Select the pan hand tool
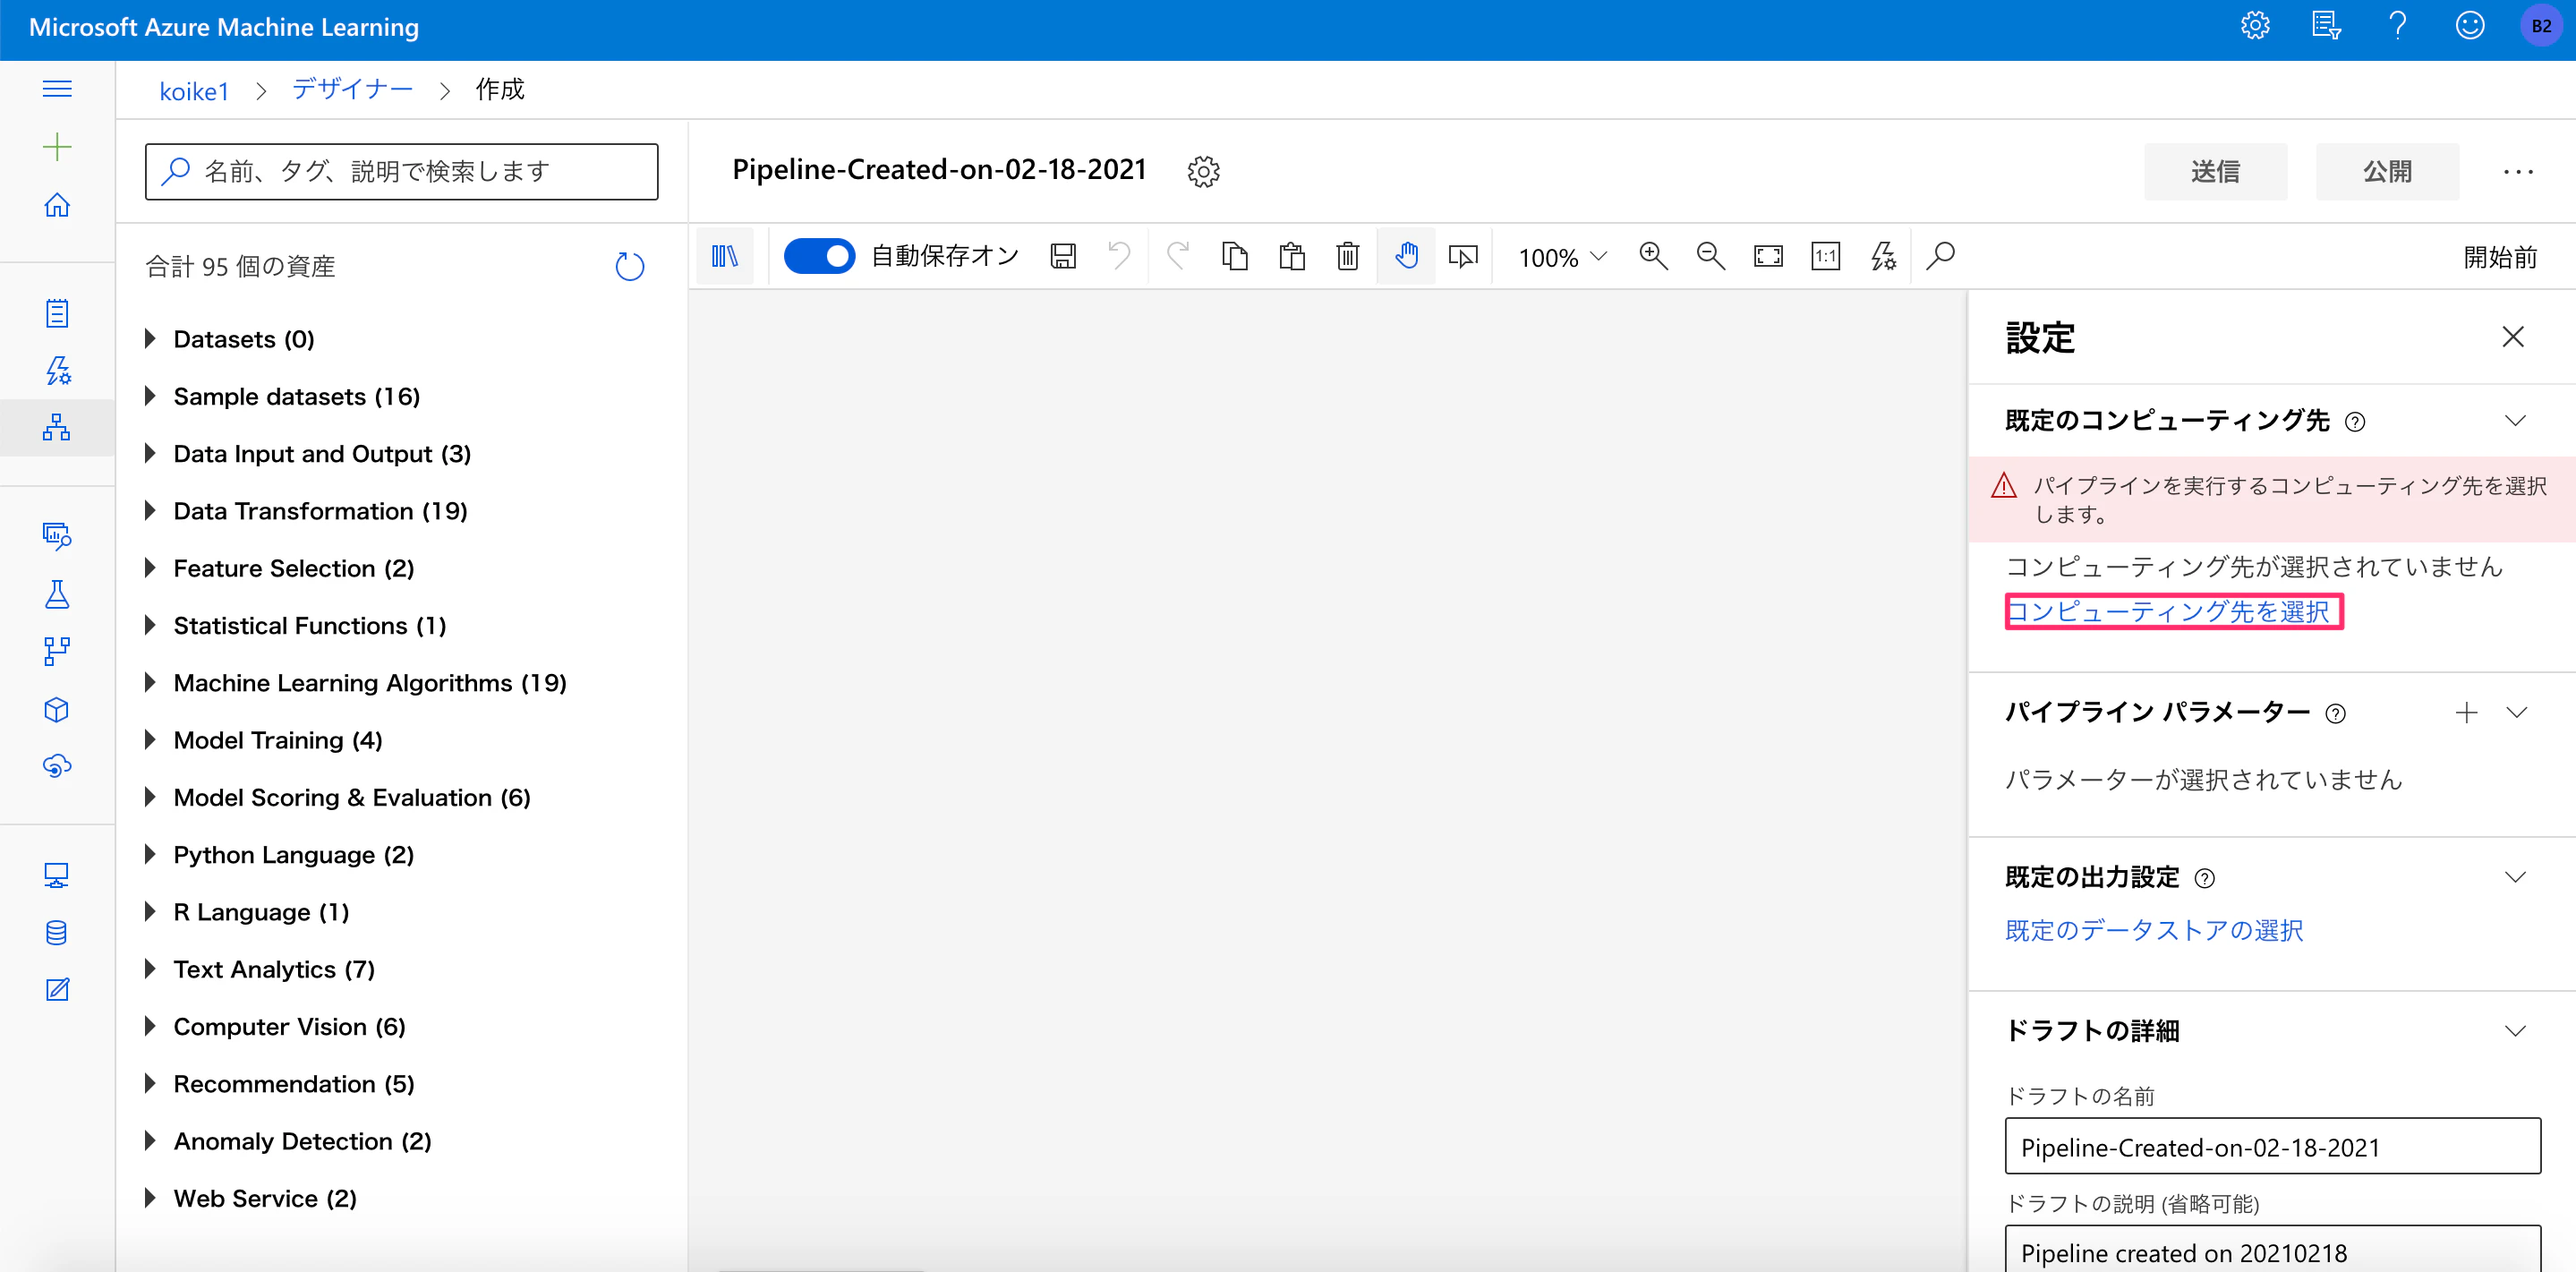 (1406, 256)
